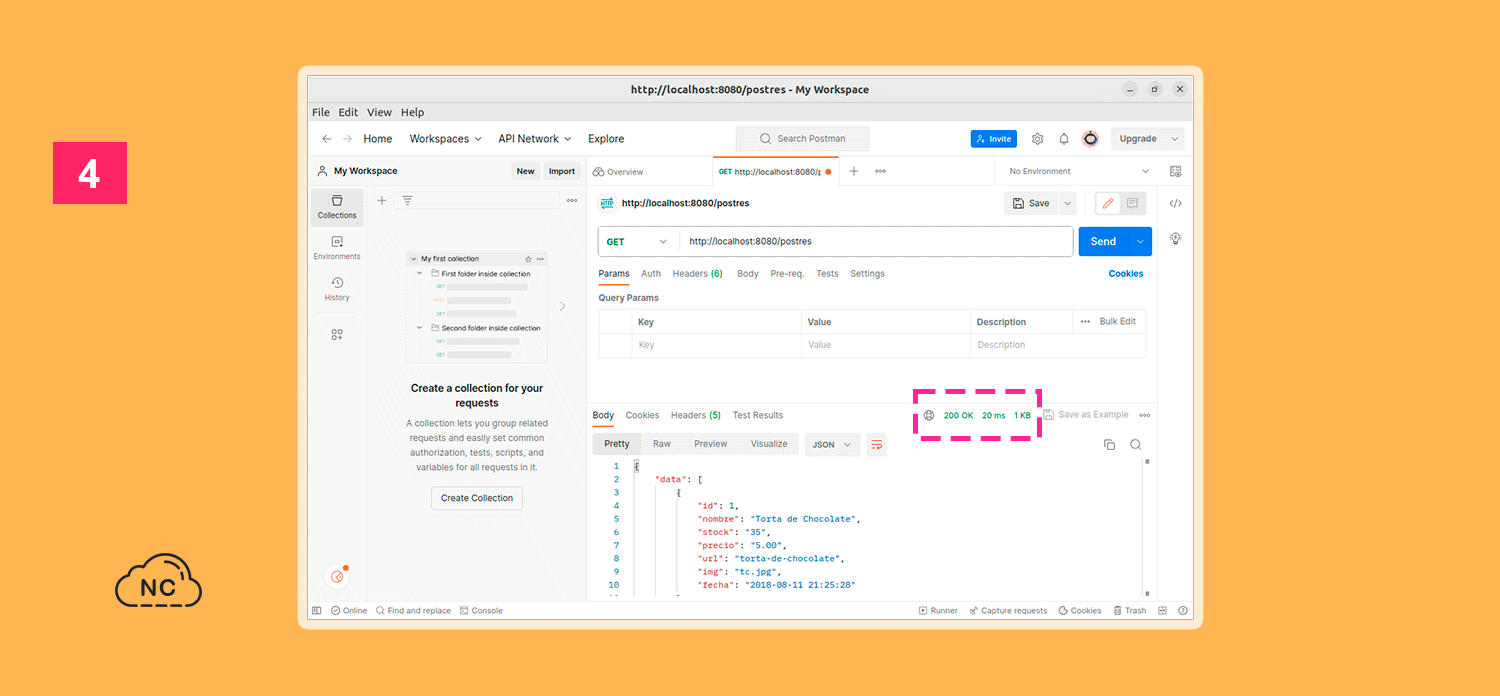Screen dimensions: 1500x696
Task: Switch to the Overview tab
Action: (x=618, y=171)
